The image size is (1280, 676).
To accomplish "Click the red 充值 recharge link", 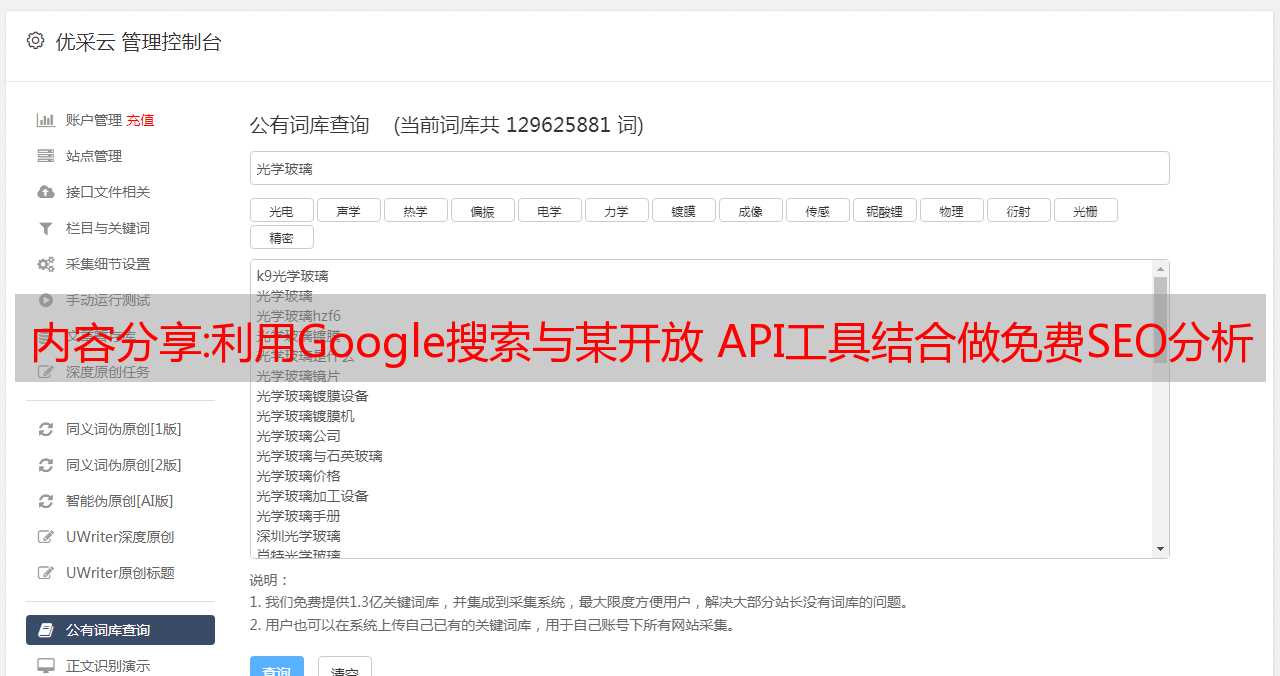I will (140, 120).
